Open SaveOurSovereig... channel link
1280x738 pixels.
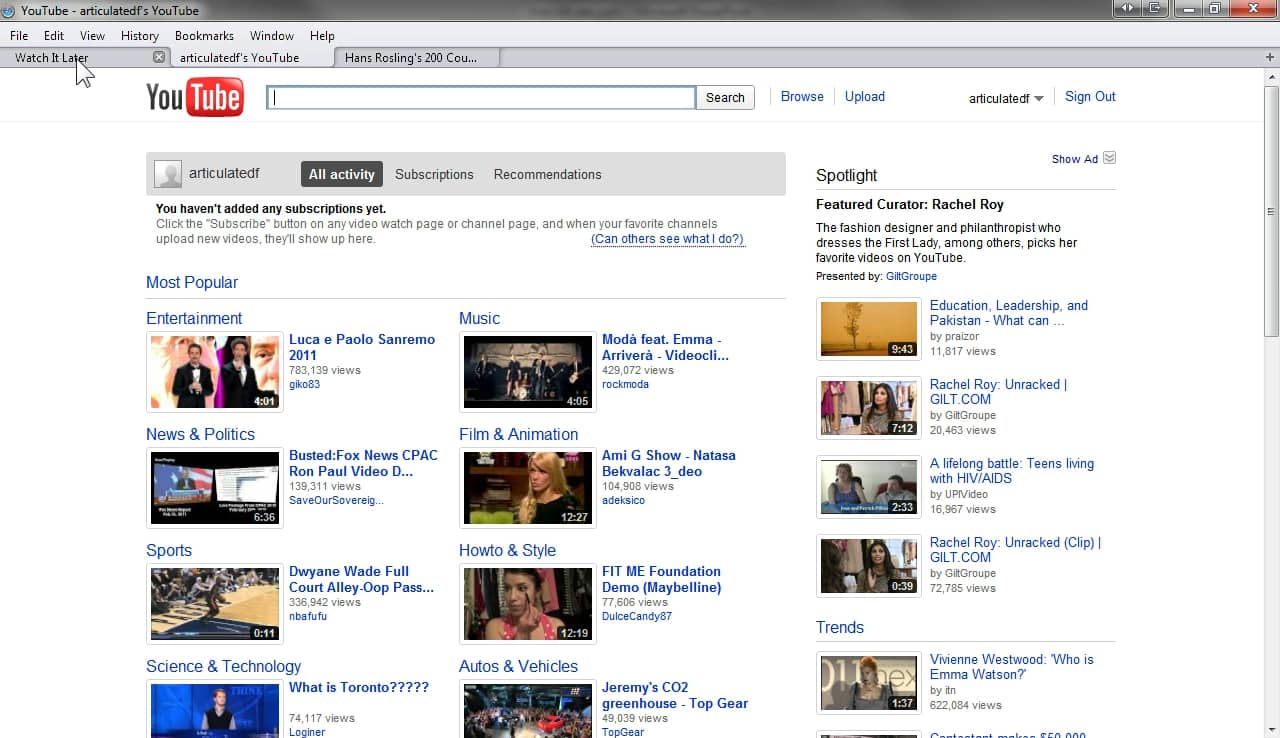point(336,500)
